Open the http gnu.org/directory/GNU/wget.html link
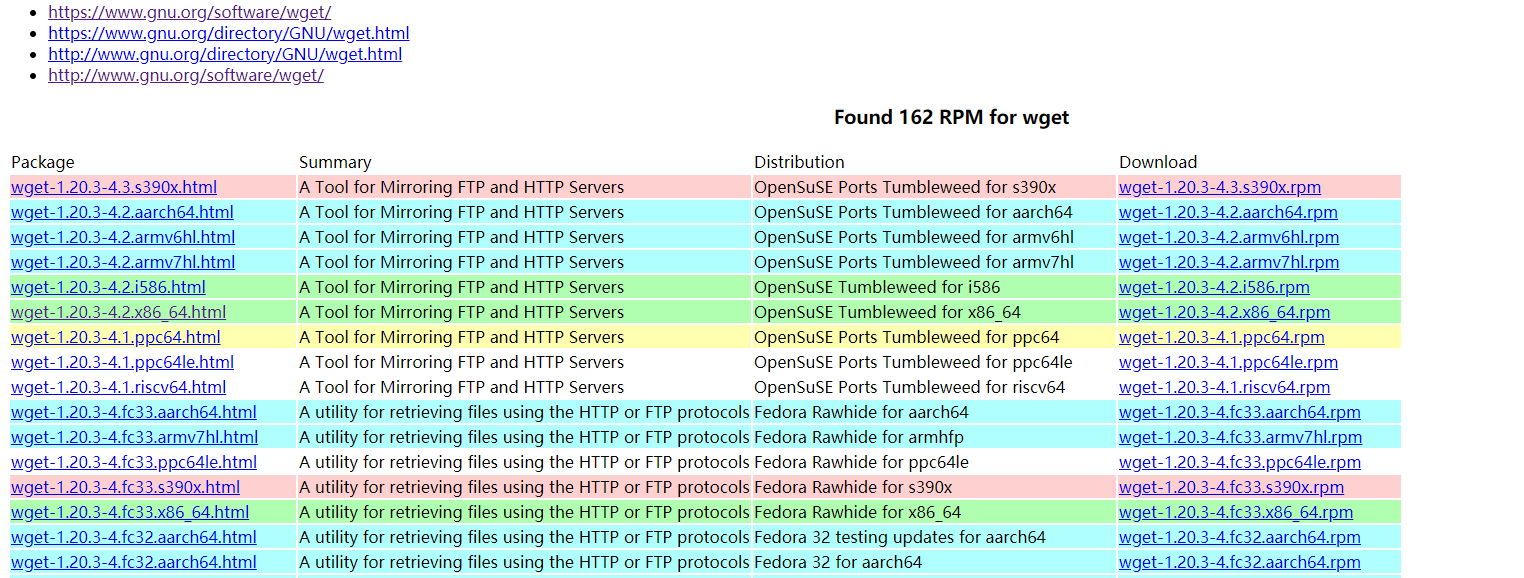 pyautogui.click(x=224, y=54)
